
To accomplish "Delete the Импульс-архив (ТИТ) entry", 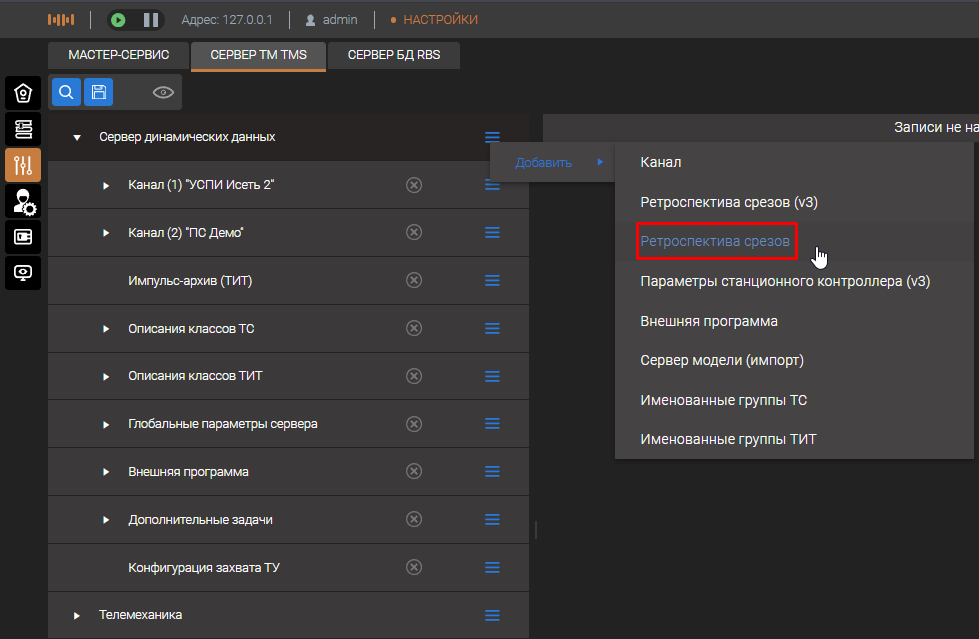I will pyautogui.click(x=414, y=280).
